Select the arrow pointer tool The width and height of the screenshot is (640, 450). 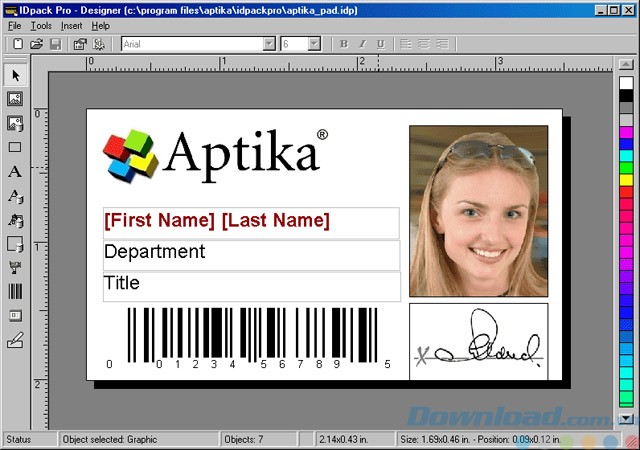(15, 76)
